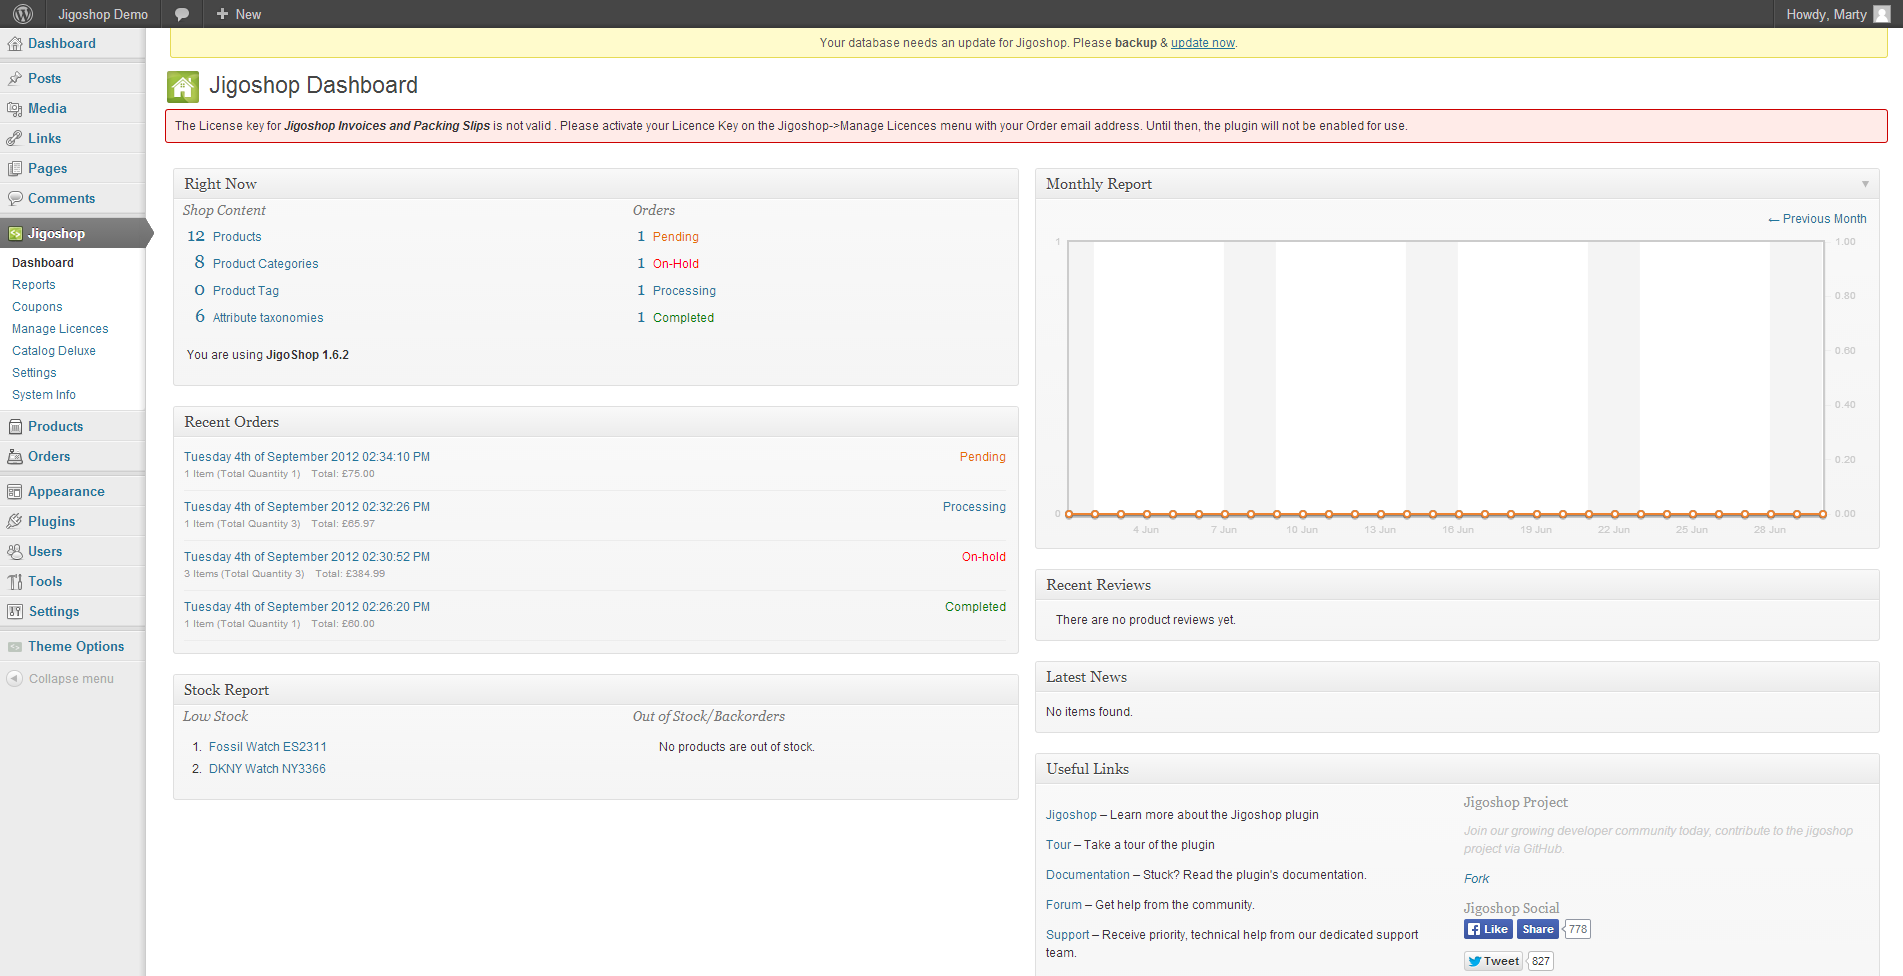Click Marty's user avatar icon
The image size is (1903, 976).
point(1881,14)
